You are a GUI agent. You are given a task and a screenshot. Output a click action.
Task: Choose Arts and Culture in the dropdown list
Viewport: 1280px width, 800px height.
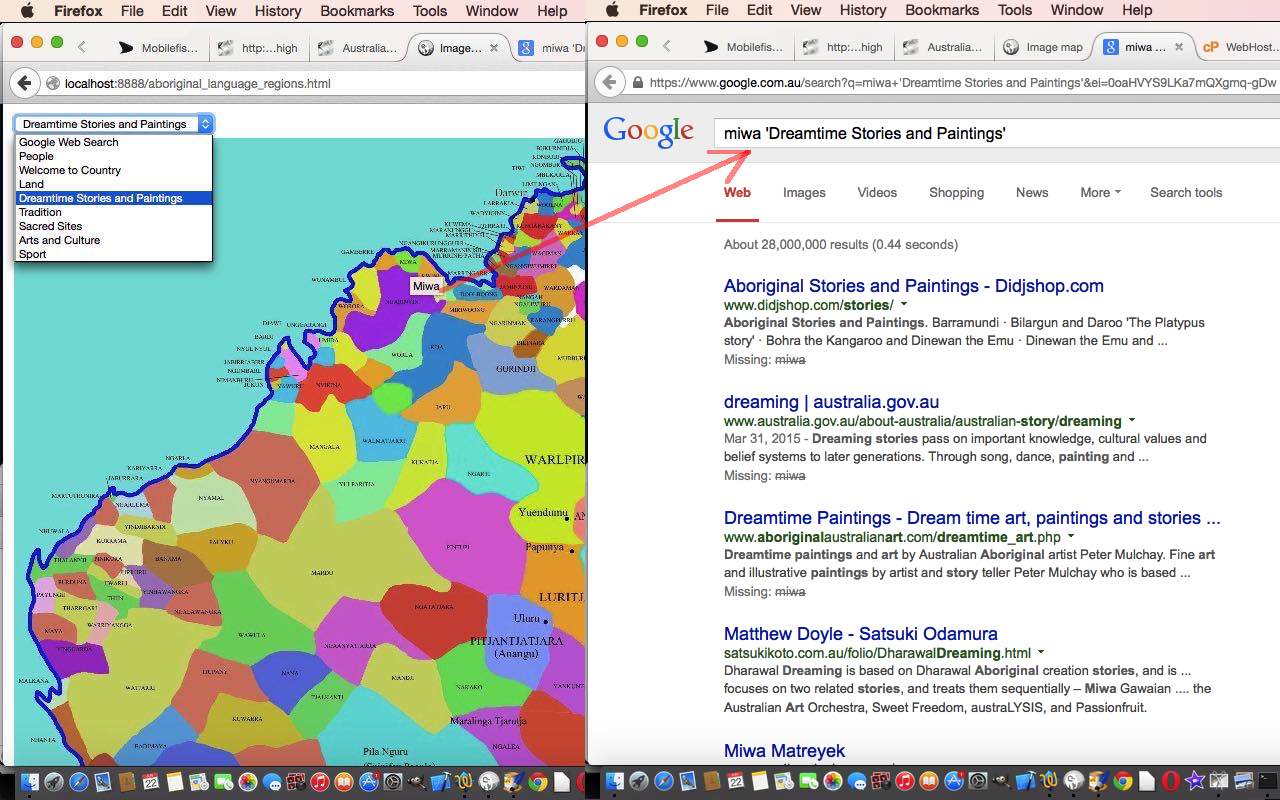point(114,240)
